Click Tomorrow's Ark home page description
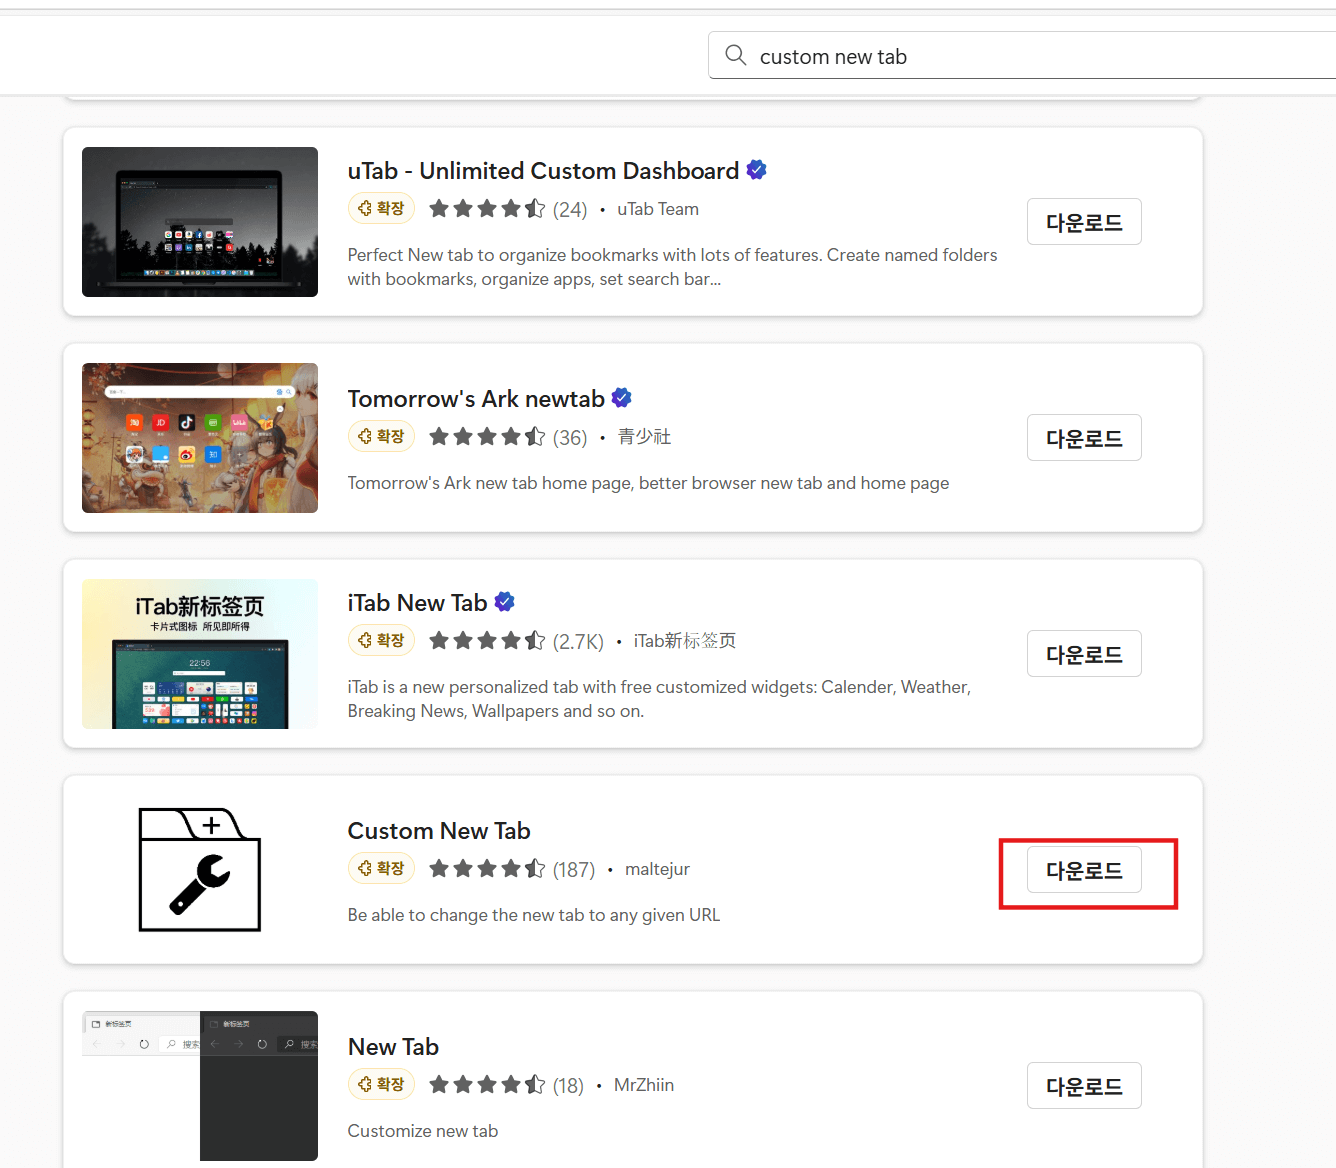Screen dimensions: 1336x1168 (x=648, y=483)
